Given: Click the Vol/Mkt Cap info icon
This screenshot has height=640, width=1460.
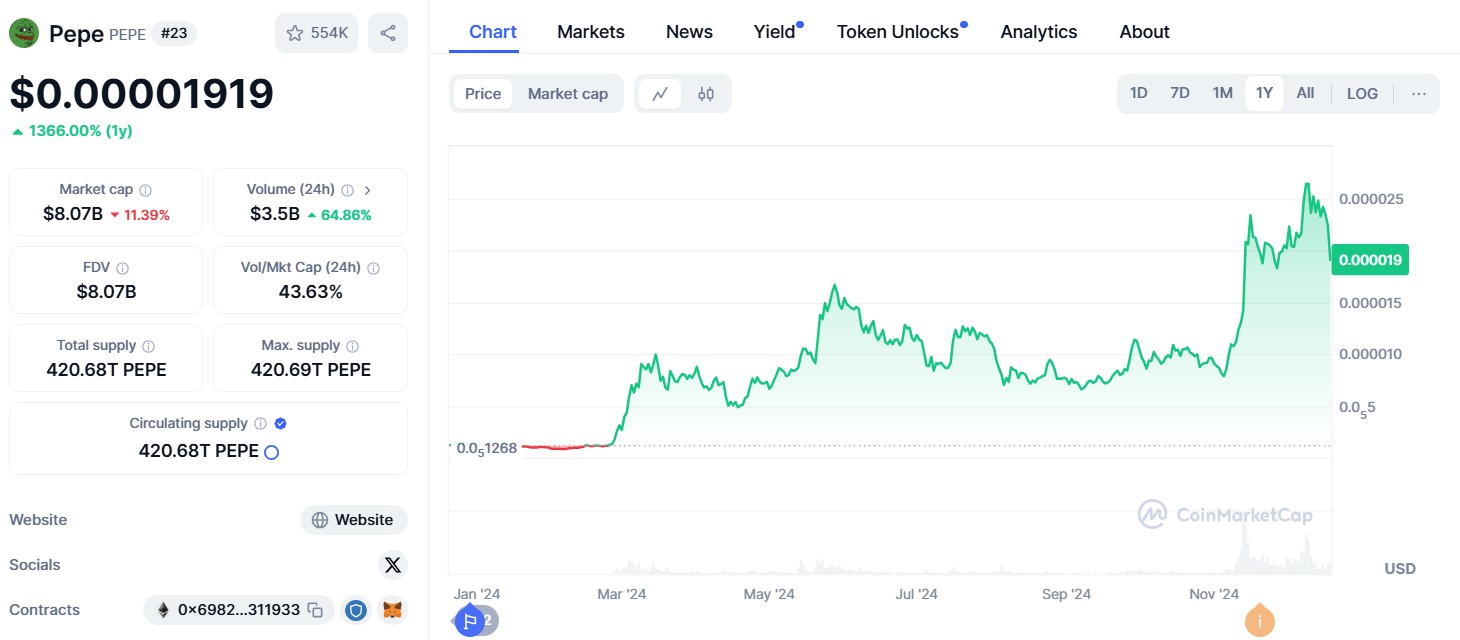Looking at the screenshot, I should pyautogui.click(x=373, y=268).
